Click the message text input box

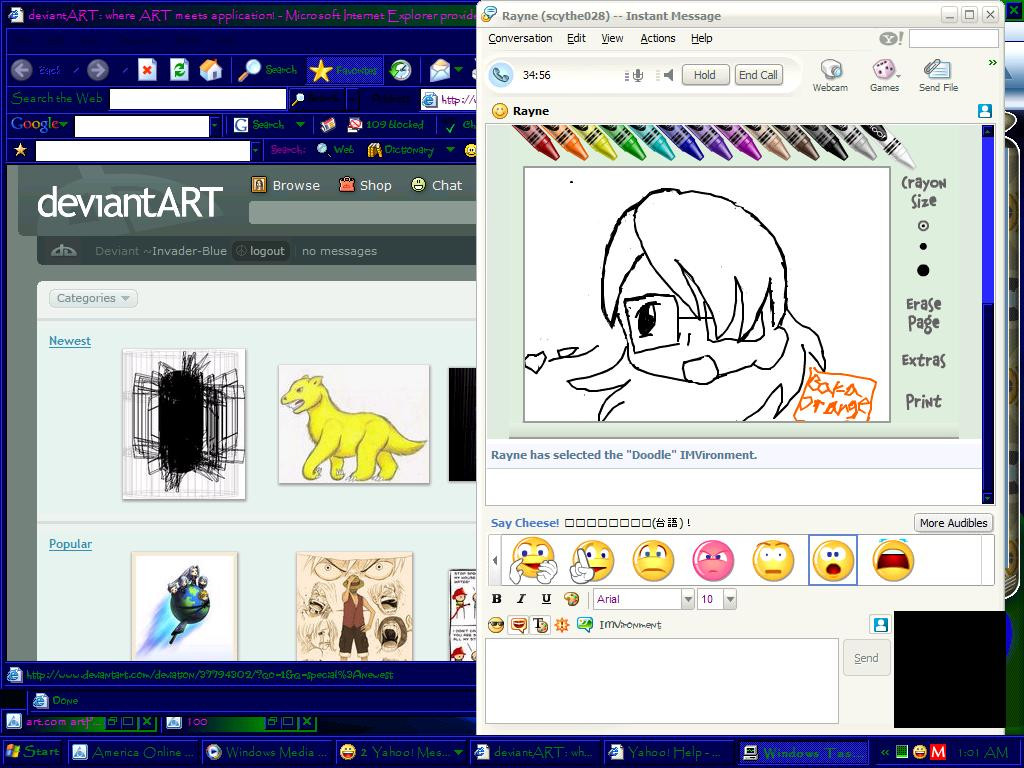tap(662, 680)
